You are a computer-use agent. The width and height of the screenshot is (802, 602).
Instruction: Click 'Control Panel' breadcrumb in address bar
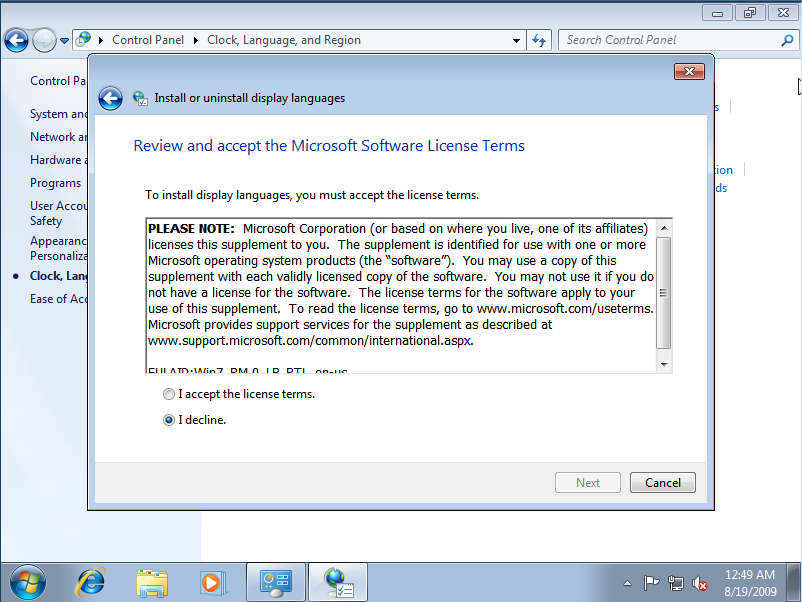148,40
